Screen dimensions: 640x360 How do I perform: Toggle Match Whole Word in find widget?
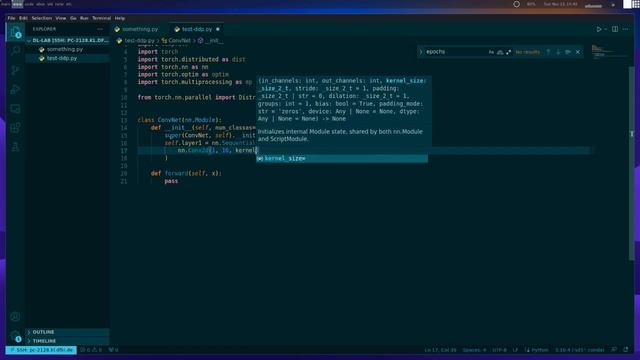click(500, 52)
